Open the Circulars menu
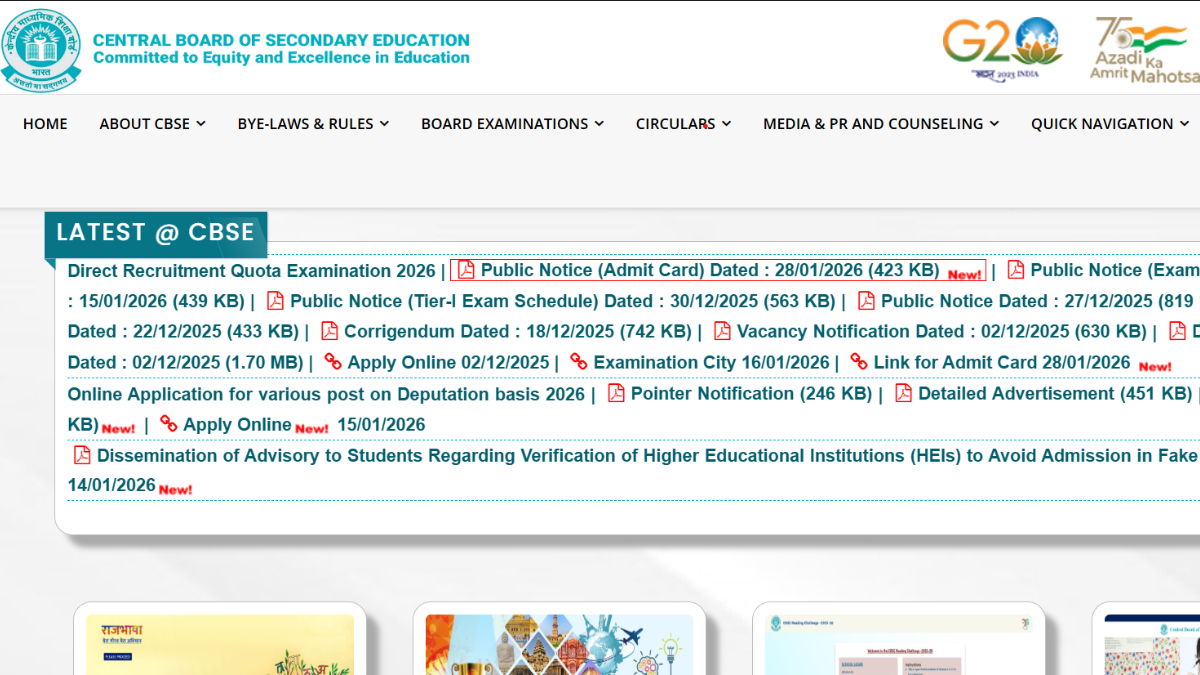The width and height of the screenshot is (1200, 675). click(683, 124)
